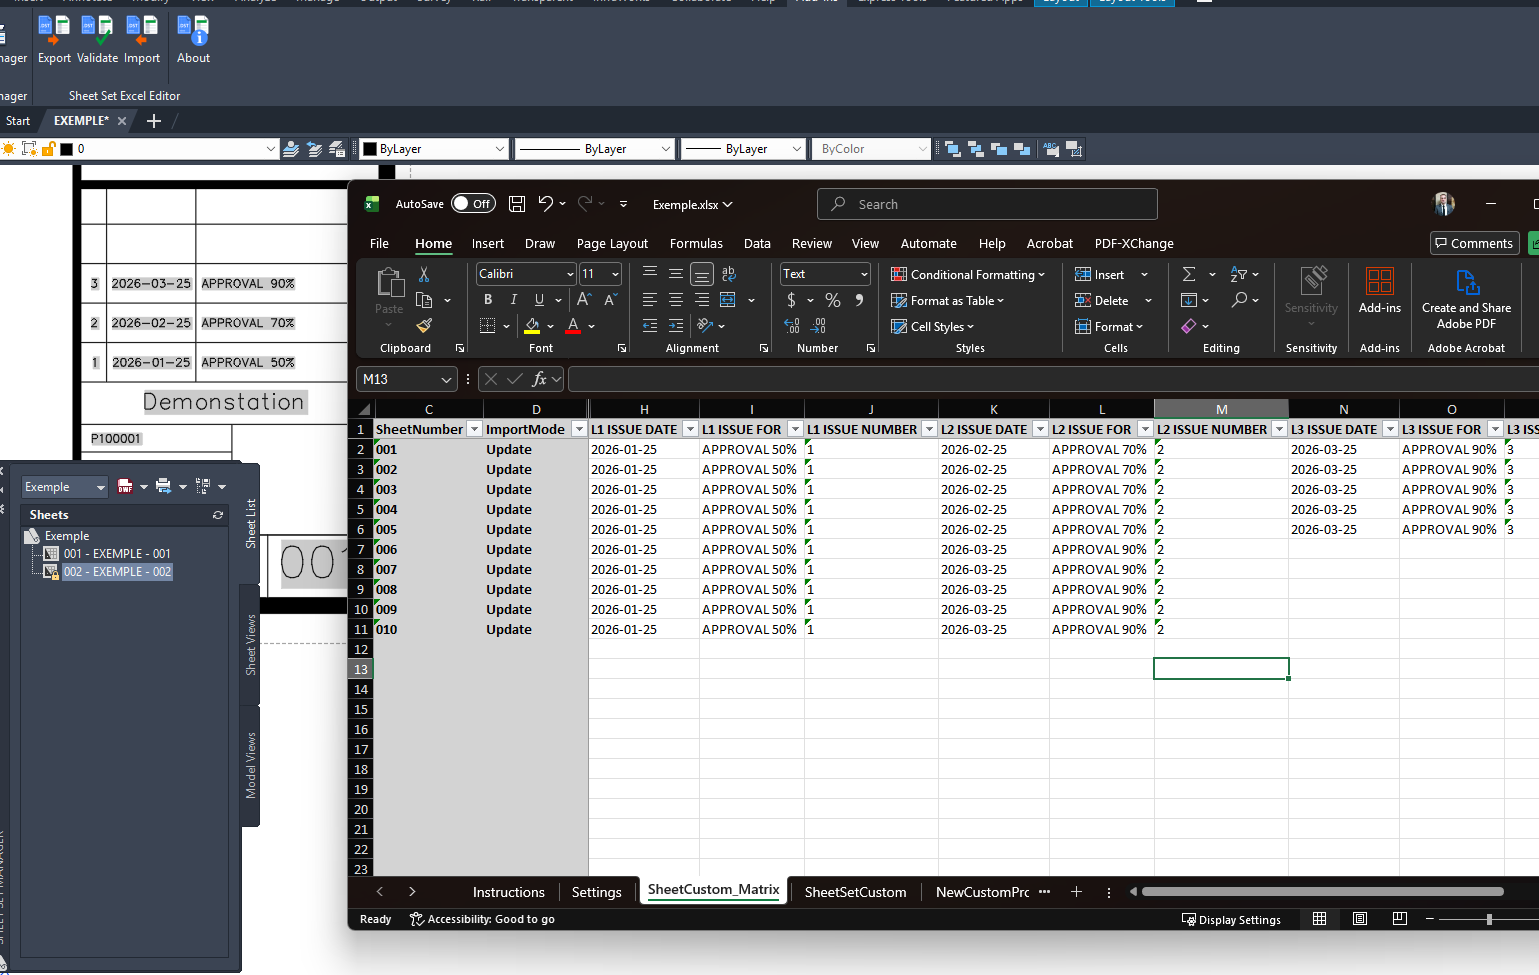Apply Italic formatting

(514, 300)
